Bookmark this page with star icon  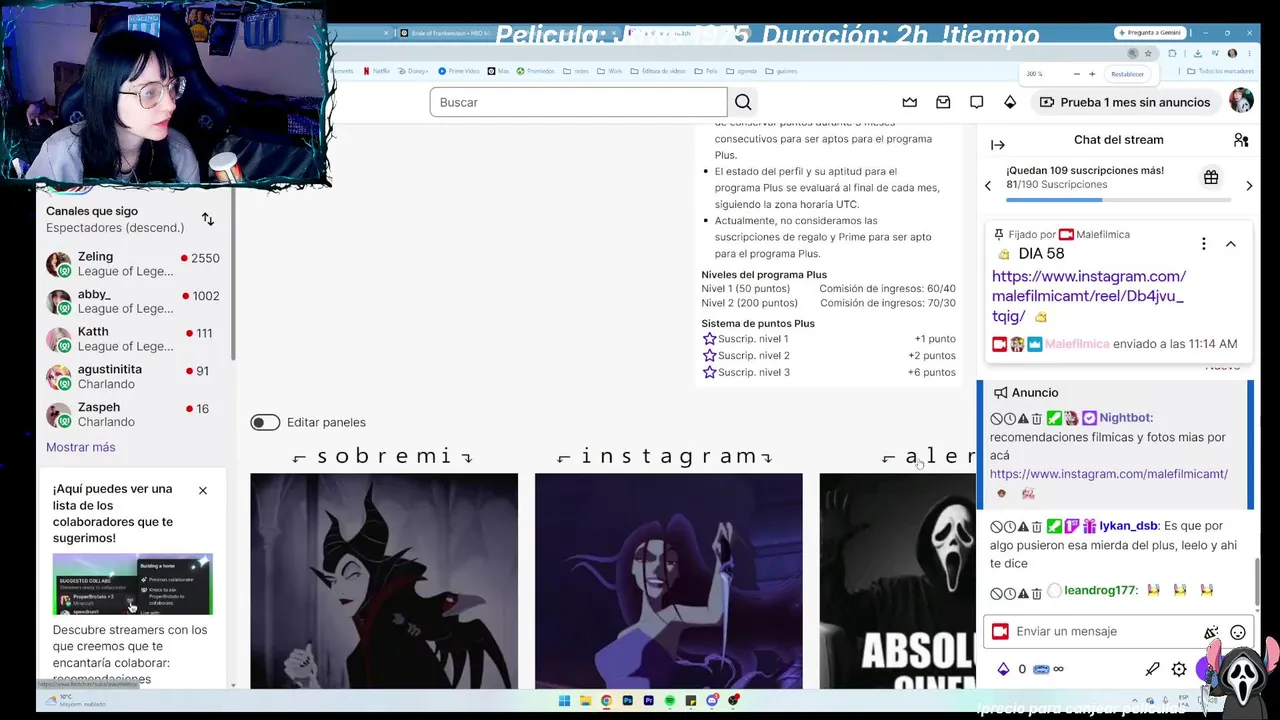(x=1147, y=53)
